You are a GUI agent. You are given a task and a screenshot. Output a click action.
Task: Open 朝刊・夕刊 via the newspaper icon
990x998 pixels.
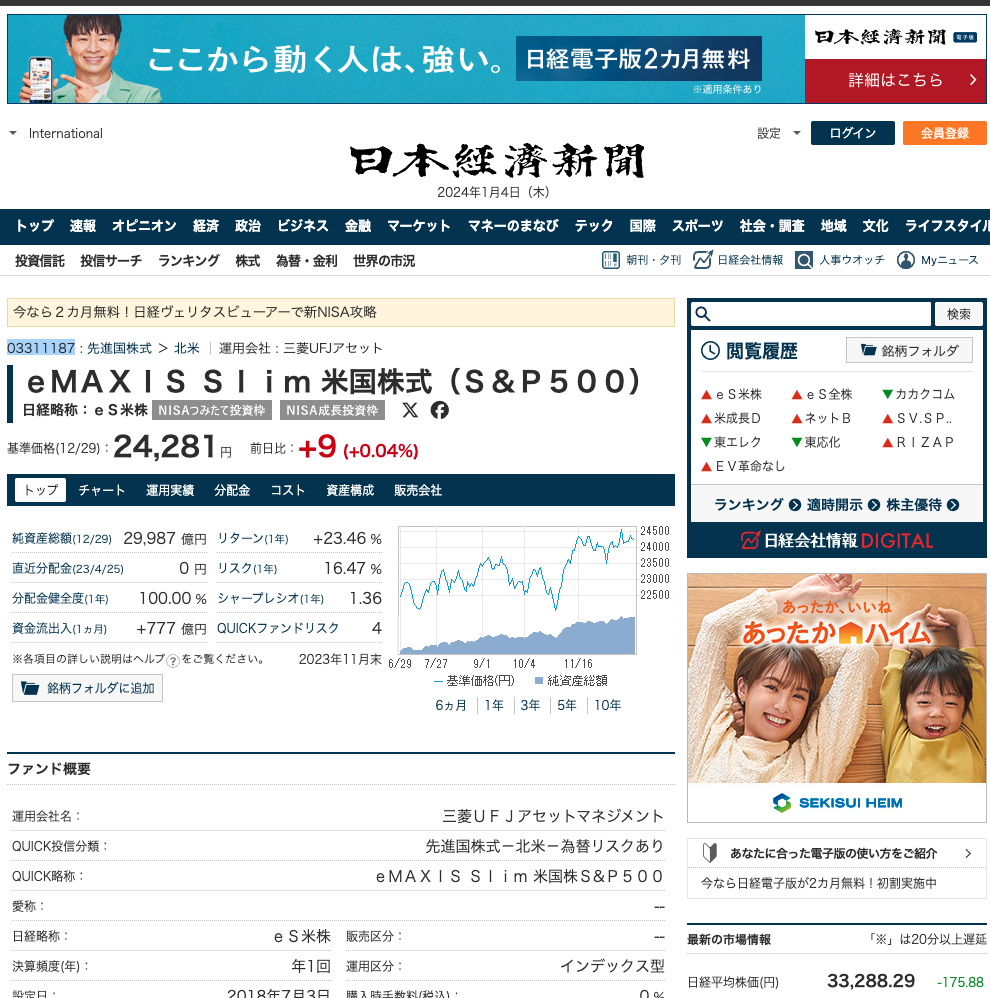(611, 259)
